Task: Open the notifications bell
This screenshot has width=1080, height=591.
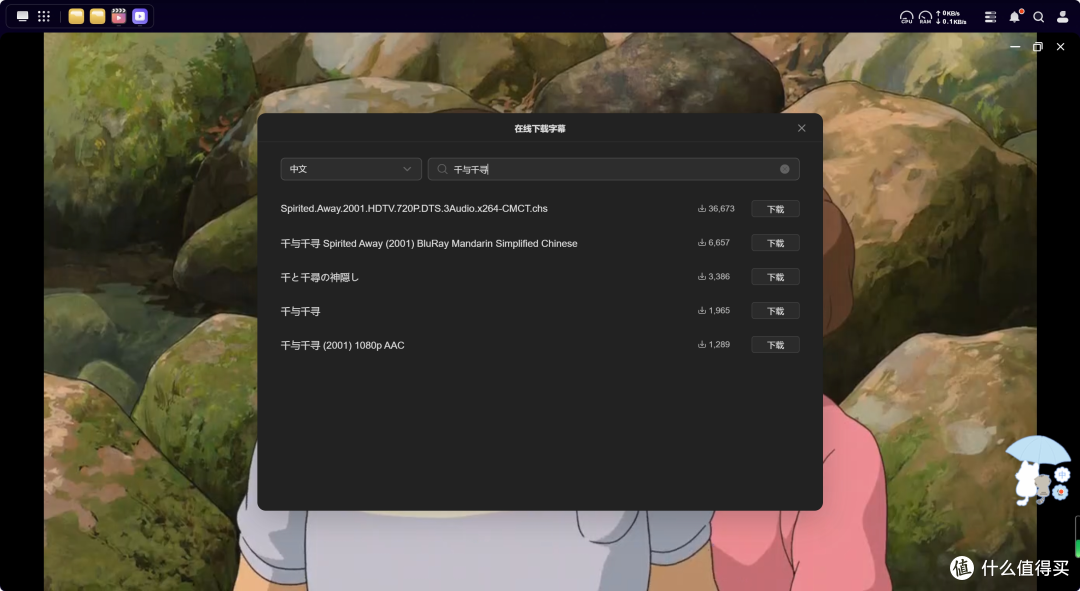Action: tap(1015, 17)
